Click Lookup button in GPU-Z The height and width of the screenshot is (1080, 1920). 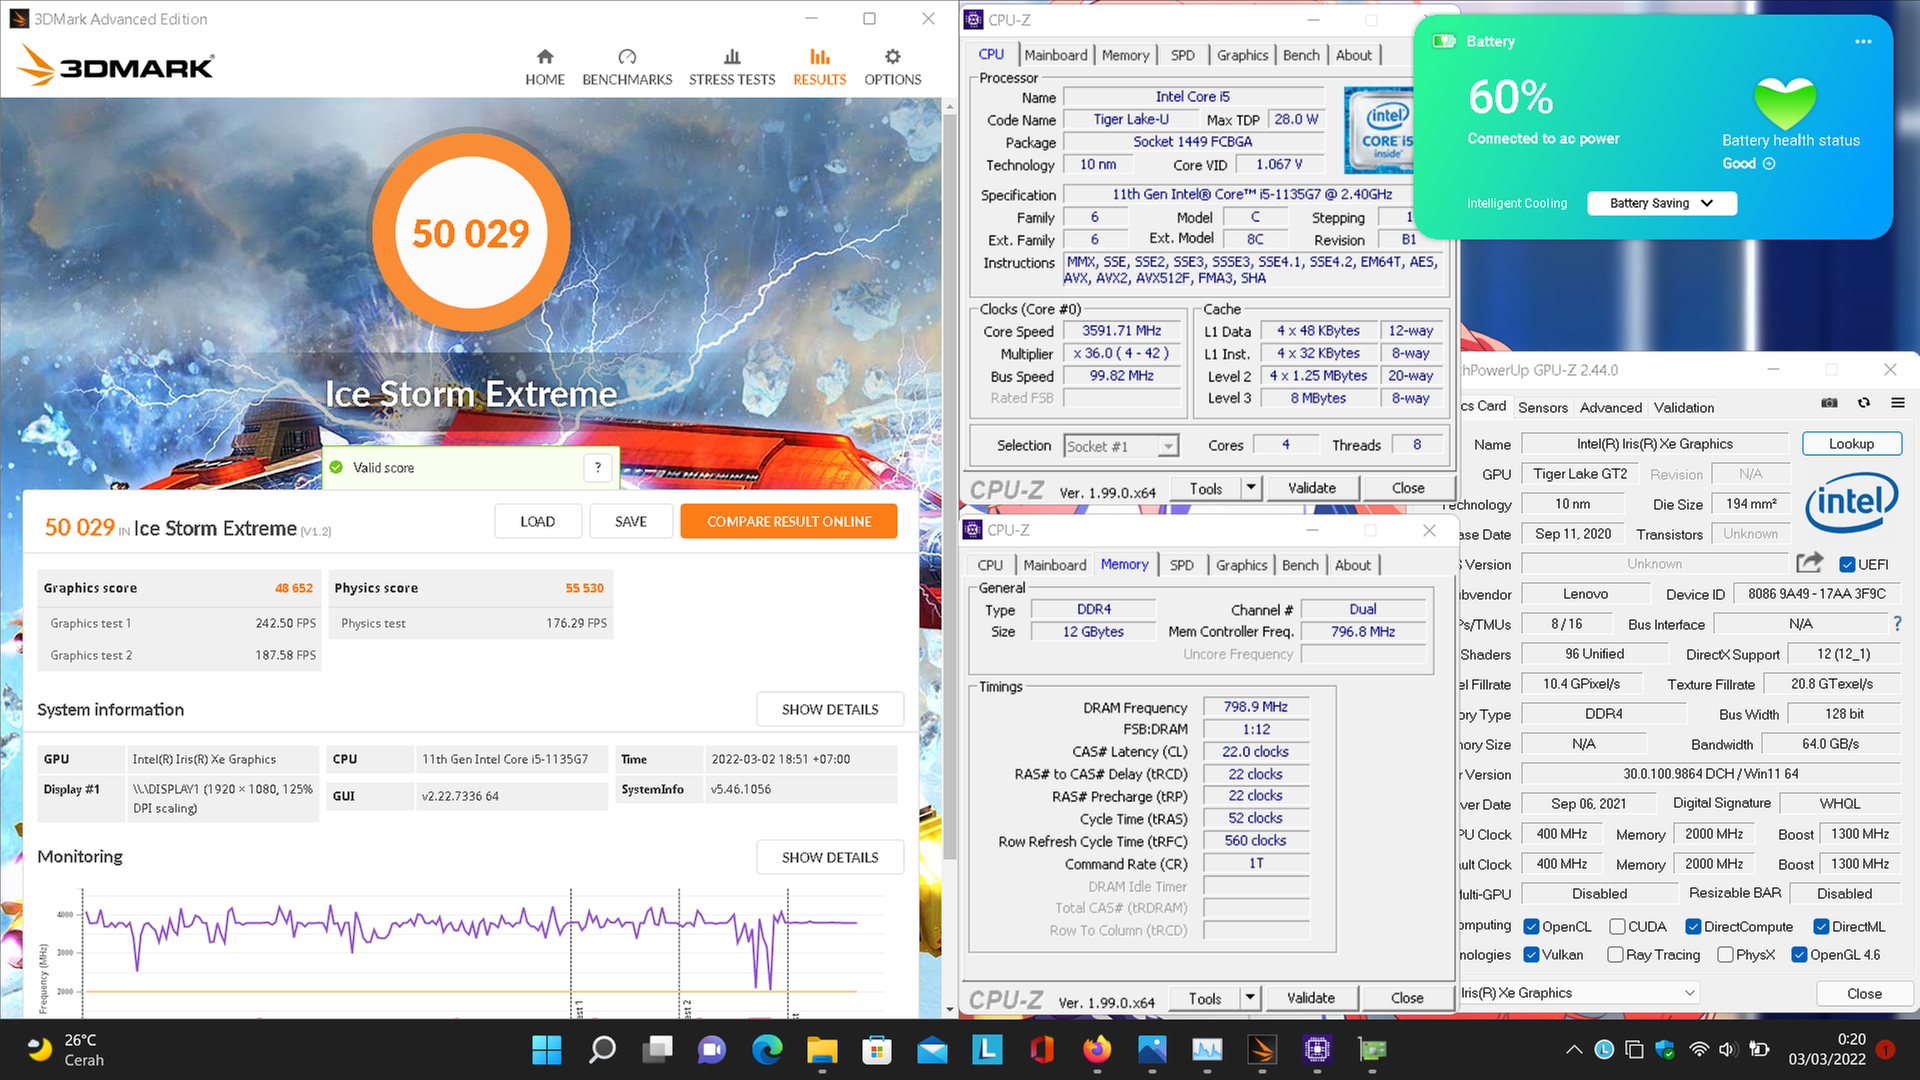pyautogui.click(x=1851, y=444)
